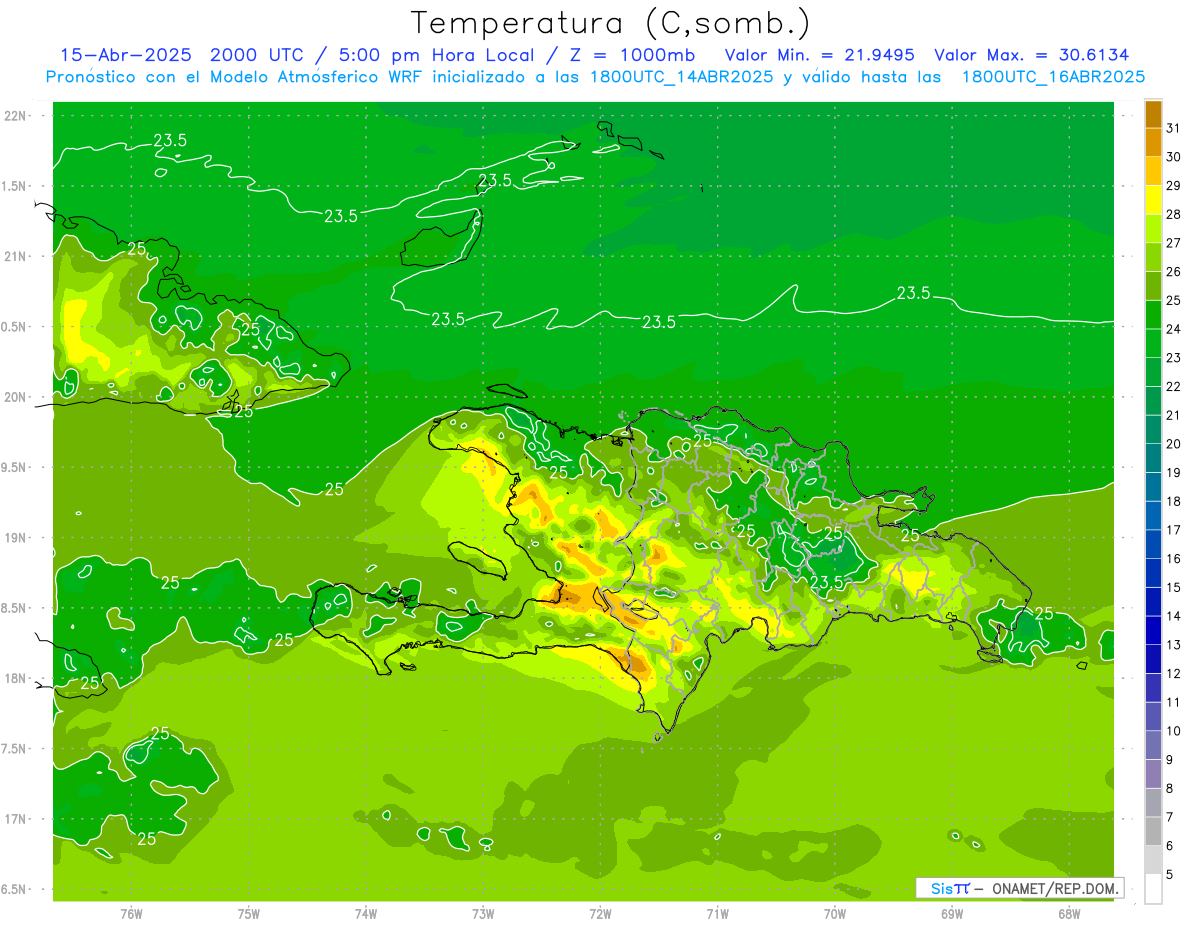Click the '19N' latitude axis label
This screenshot has height=927, width=1200.
17,537
